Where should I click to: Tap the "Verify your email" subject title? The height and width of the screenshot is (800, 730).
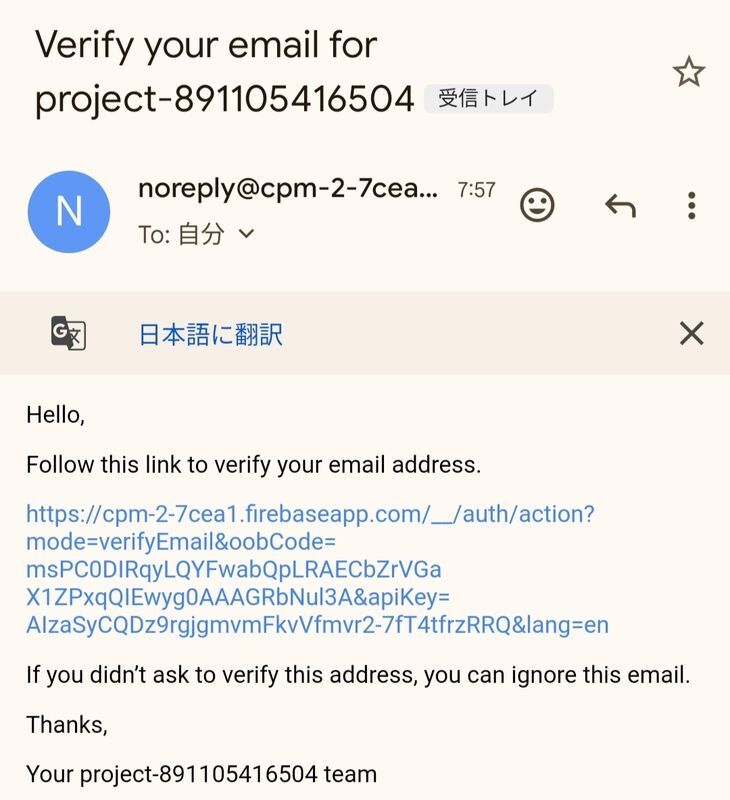pos(206,45)
